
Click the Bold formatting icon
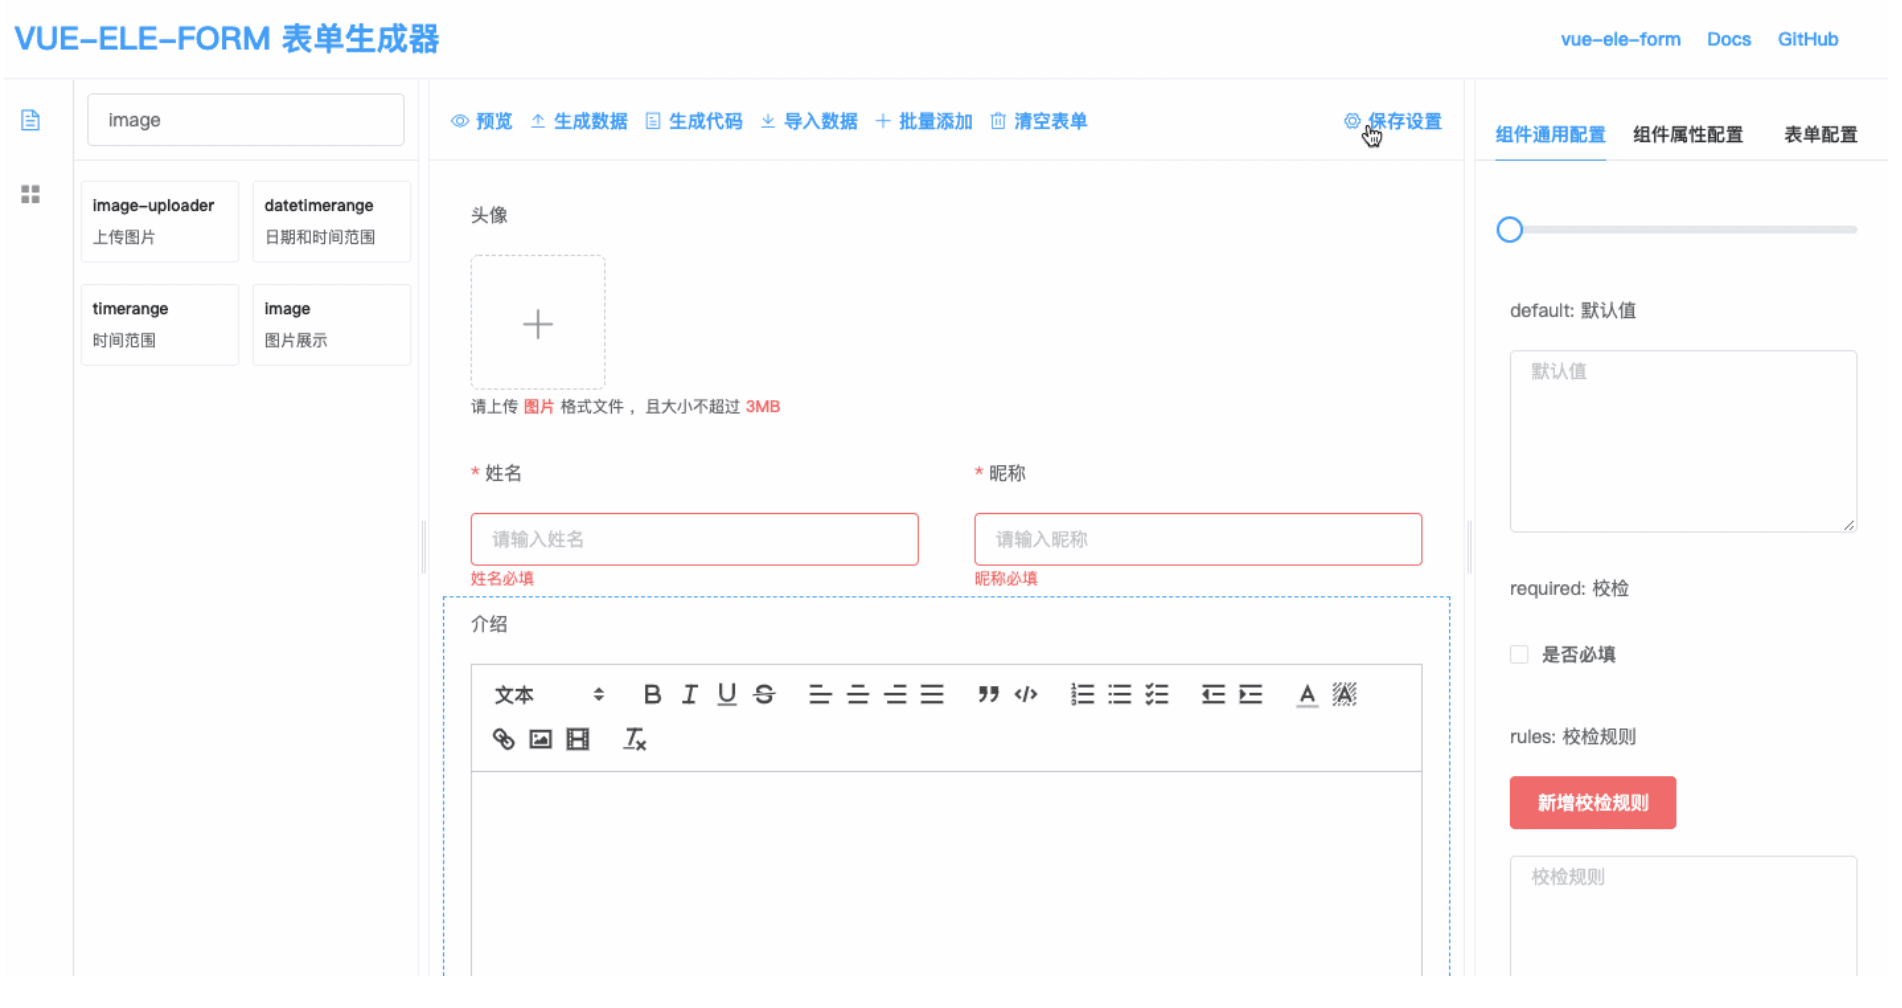[652, 694]
